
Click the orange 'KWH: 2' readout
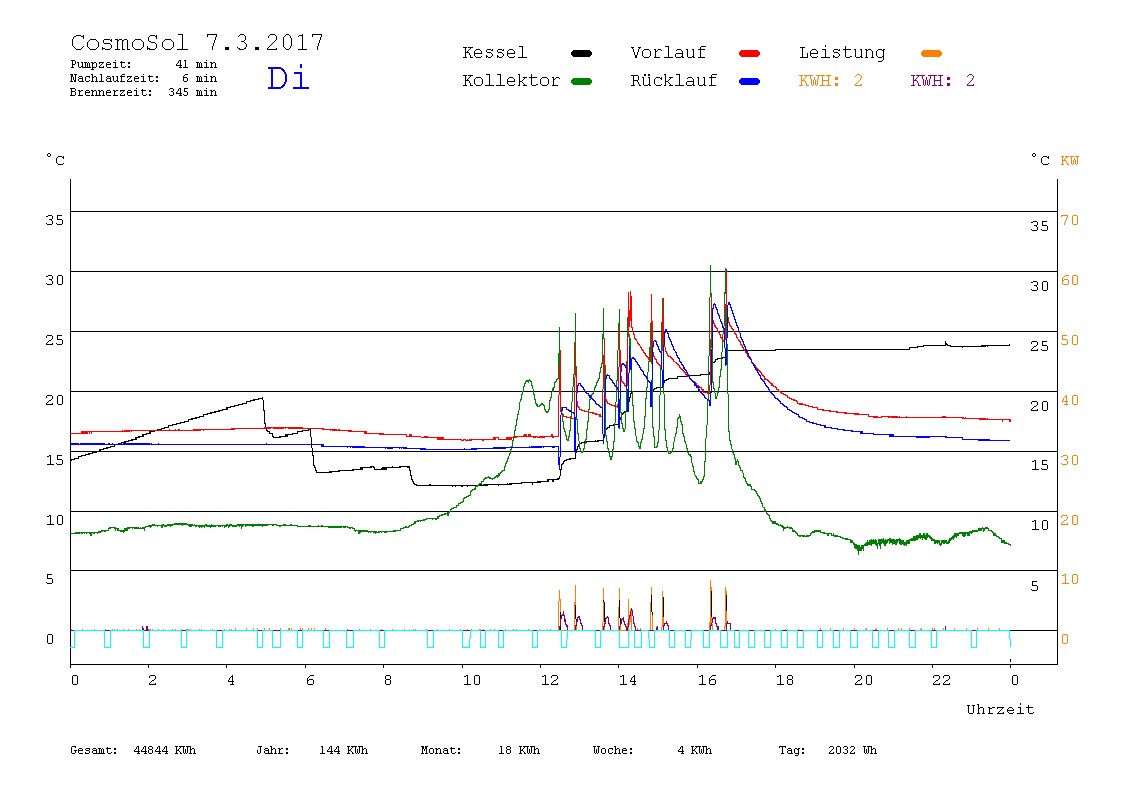click(x=831, y=81)
